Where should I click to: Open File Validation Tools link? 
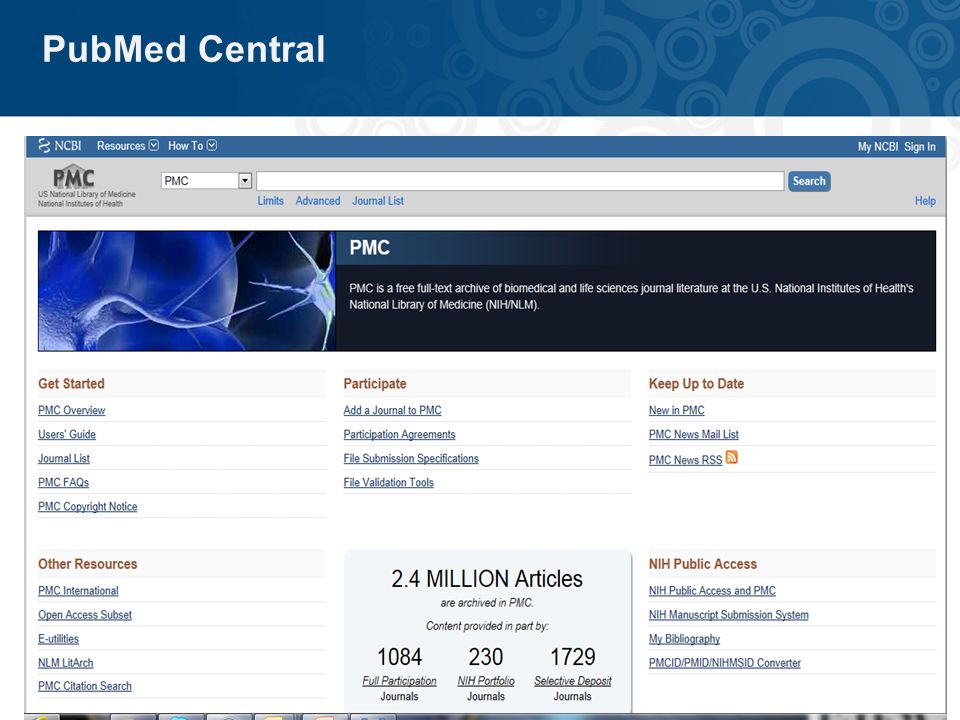click(x=388, y=482)
